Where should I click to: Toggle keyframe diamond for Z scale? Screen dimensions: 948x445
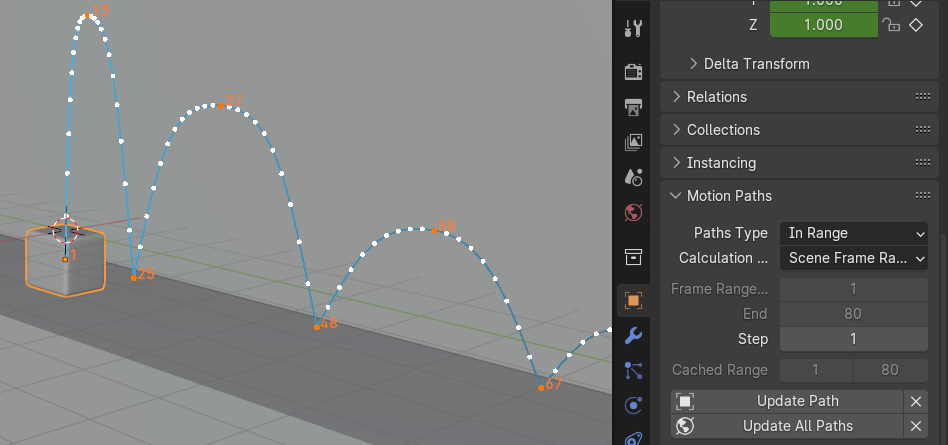tap(915, 25)
